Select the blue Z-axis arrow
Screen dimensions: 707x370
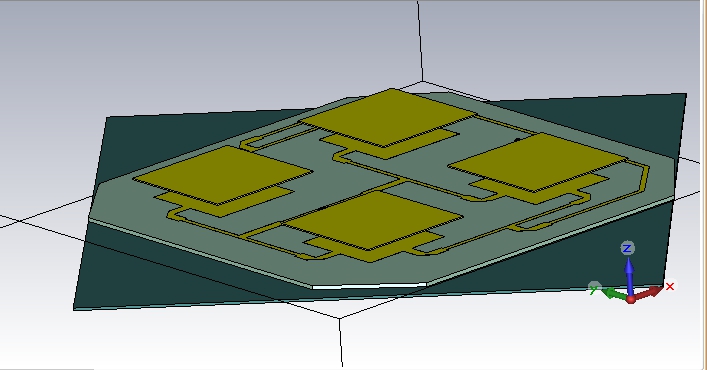click(x=629, y=276)
